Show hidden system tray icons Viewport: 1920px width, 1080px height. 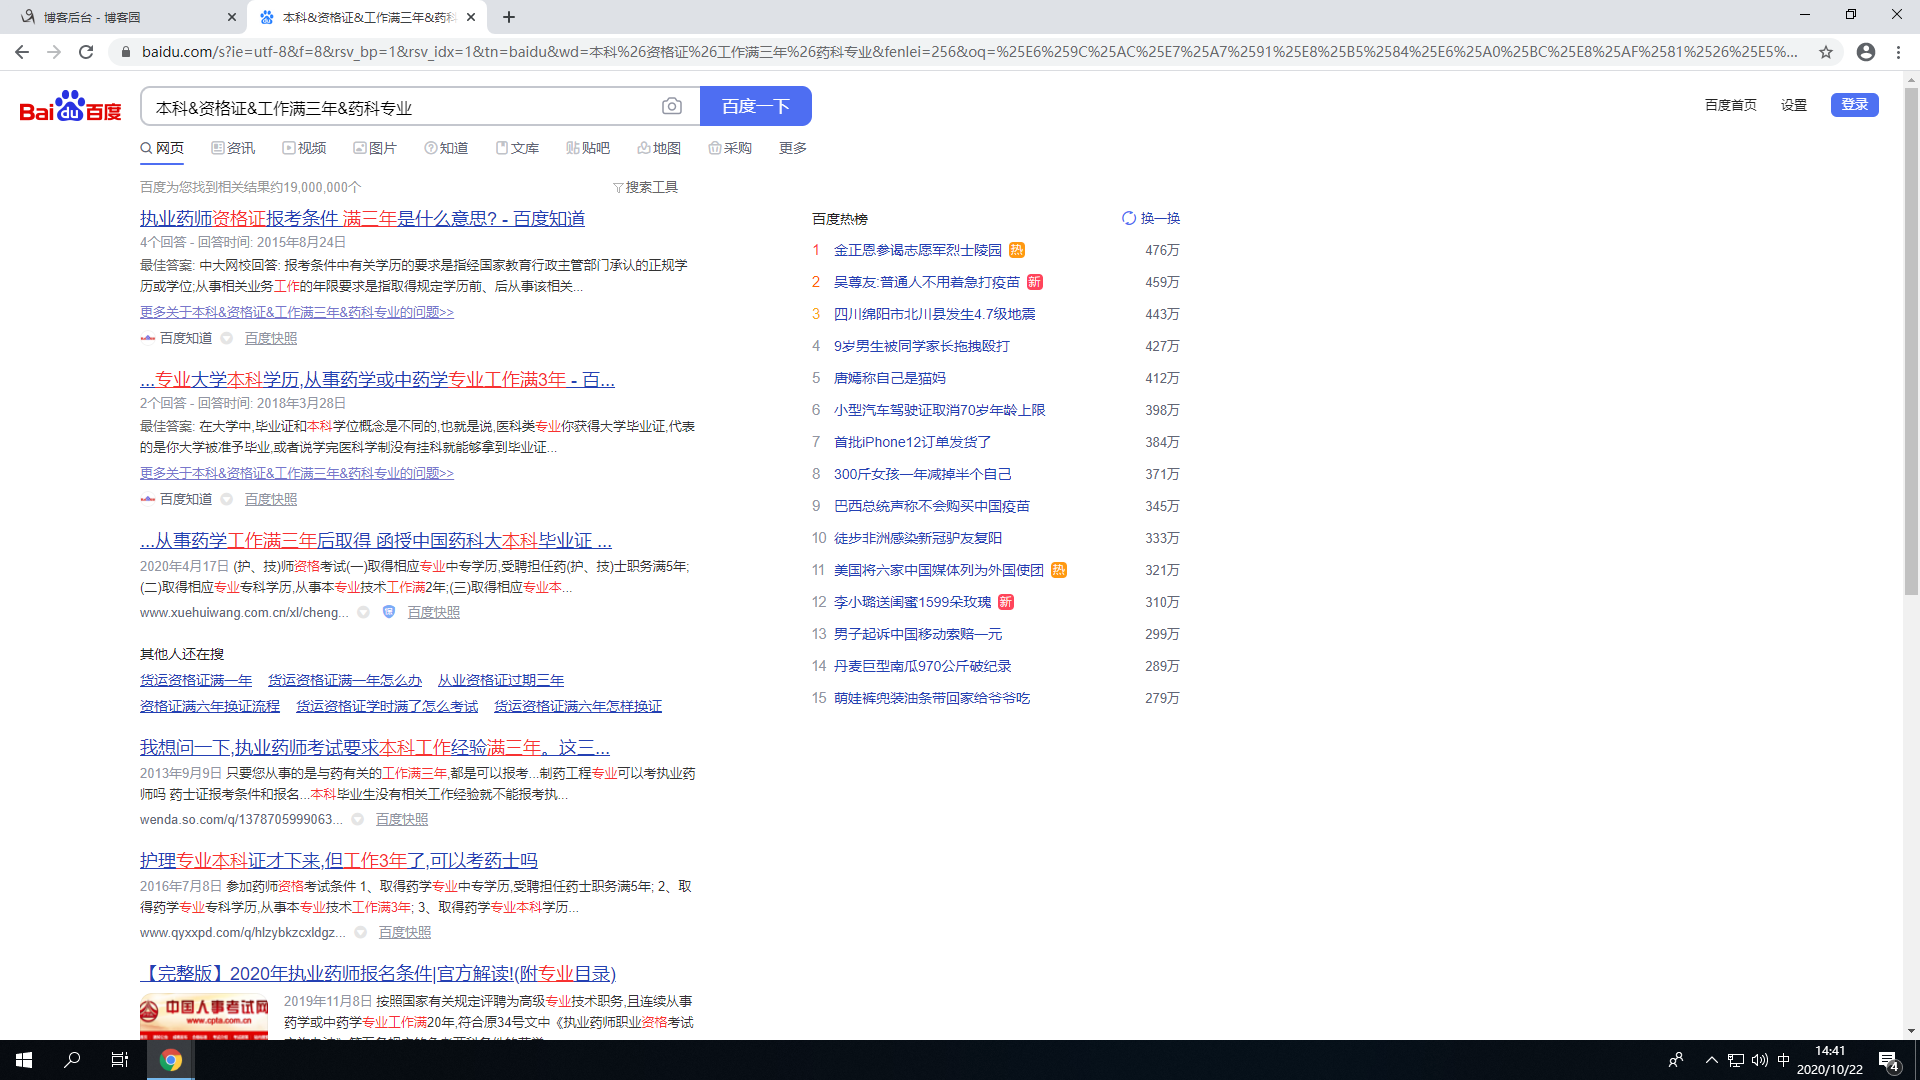click(1711, 1060)
